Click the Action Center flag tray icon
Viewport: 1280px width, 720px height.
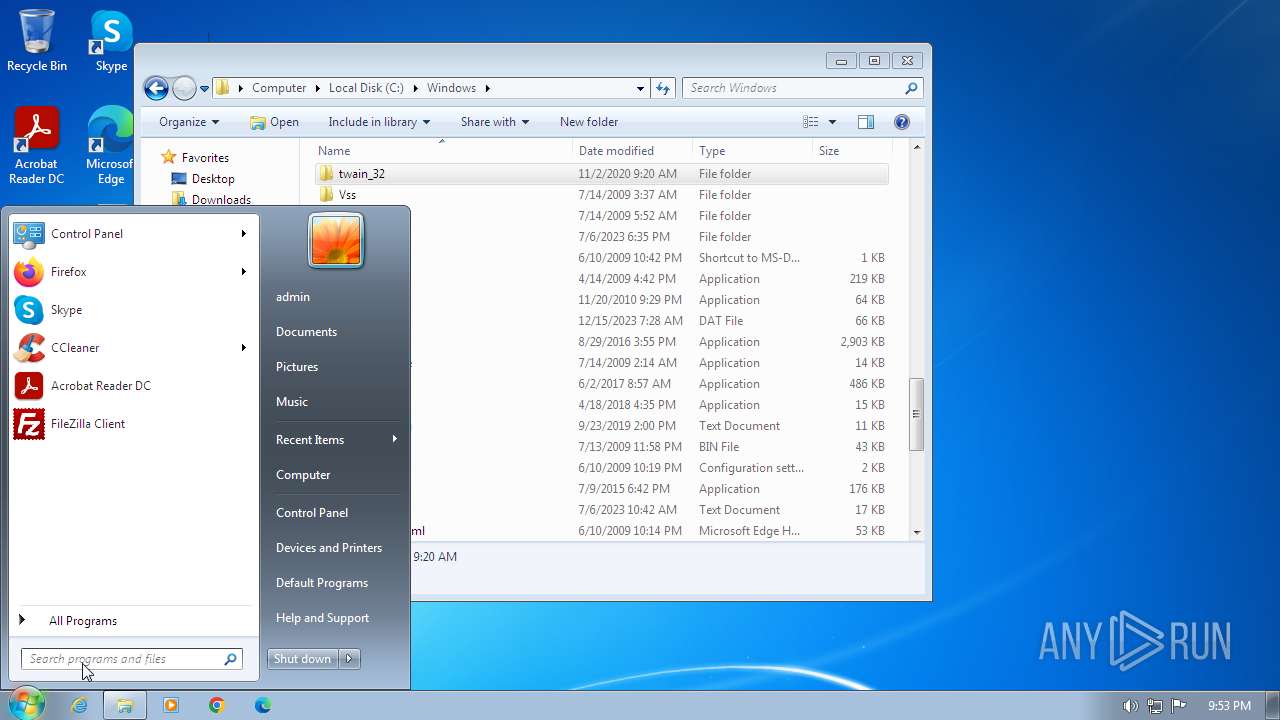[x=1179, y=706]
